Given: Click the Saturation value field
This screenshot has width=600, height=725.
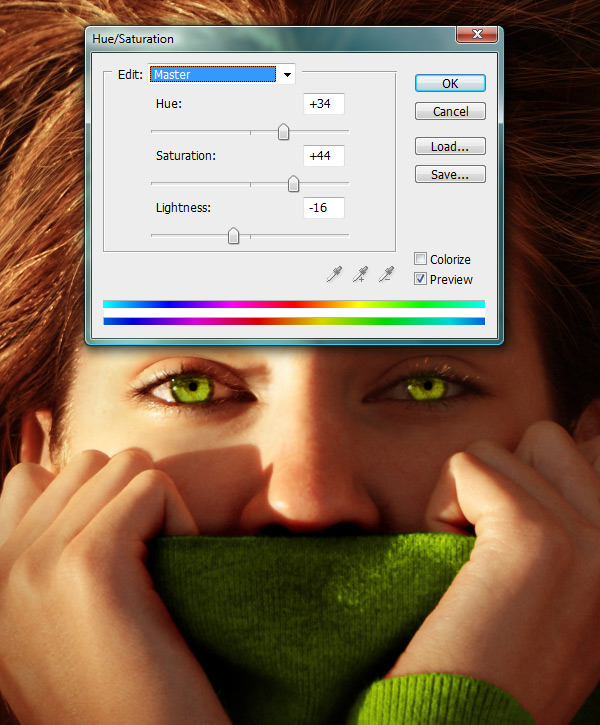Looking at the screenshot, I should tap(324, 156).
